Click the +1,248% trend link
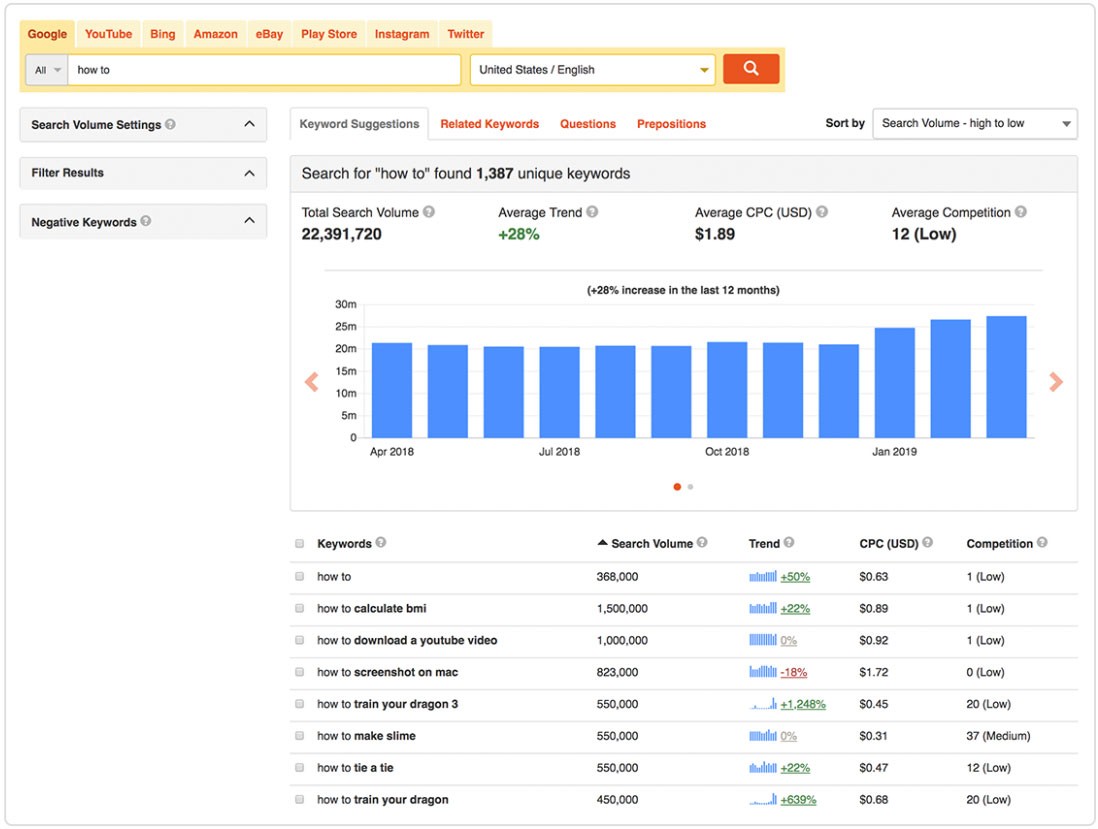Image resolution: width=1098 pixels, height=829 pixels. 803,704
